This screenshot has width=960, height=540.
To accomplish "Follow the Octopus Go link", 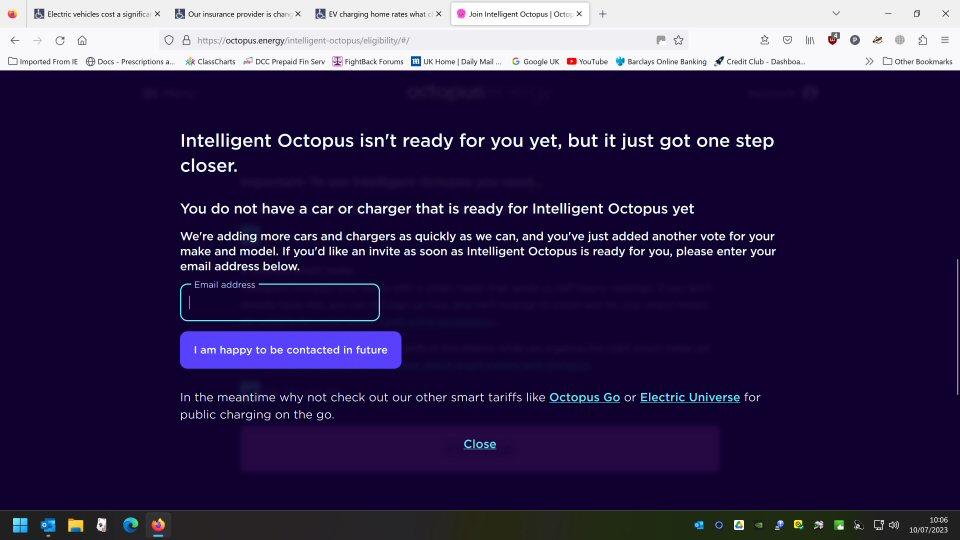I will (x=584, y=397).
